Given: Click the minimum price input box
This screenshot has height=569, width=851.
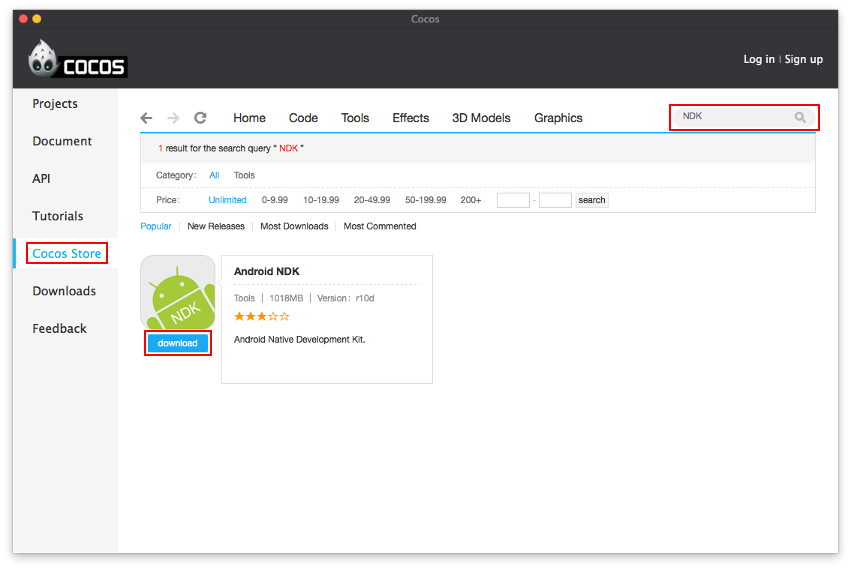Looking at the screenshot, I should tap(513, 200).
